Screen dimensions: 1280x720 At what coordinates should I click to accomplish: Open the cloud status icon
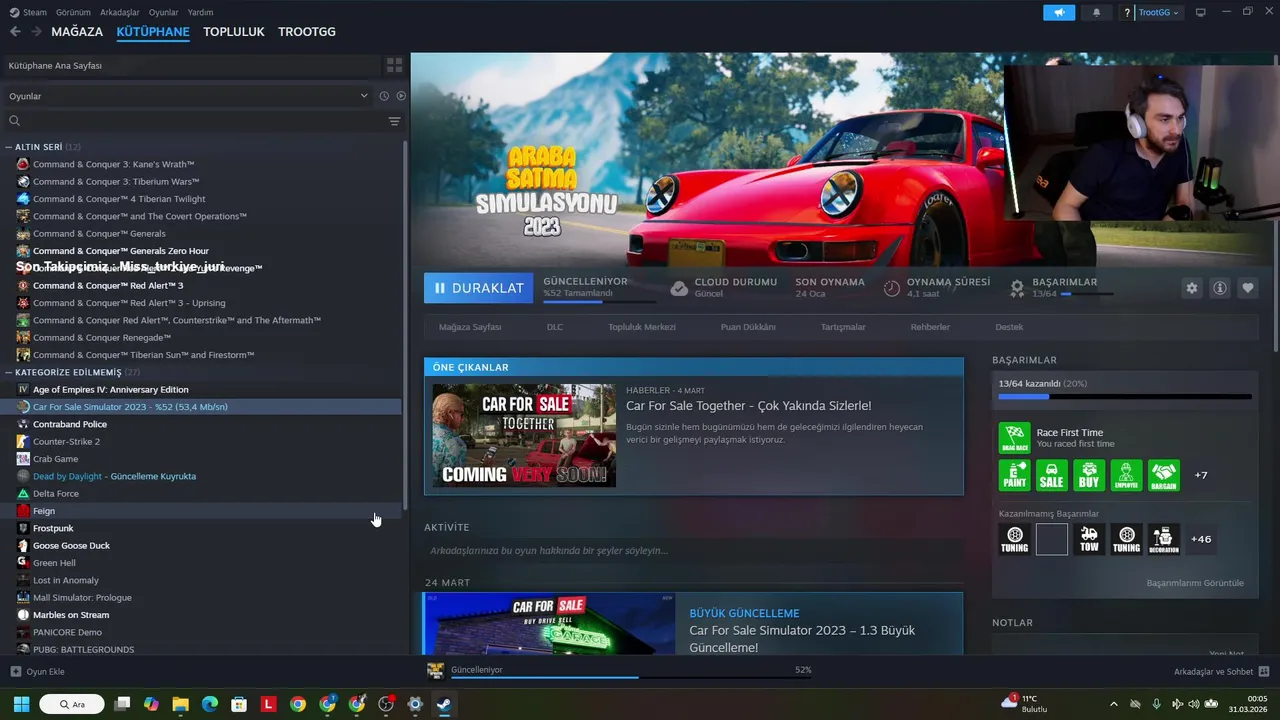click(x=679, y=288)
